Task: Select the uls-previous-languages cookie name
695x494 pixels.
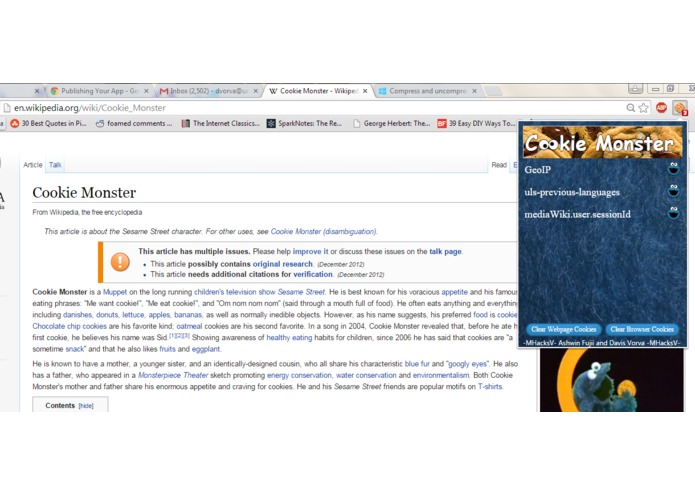Action: (572, 192)
